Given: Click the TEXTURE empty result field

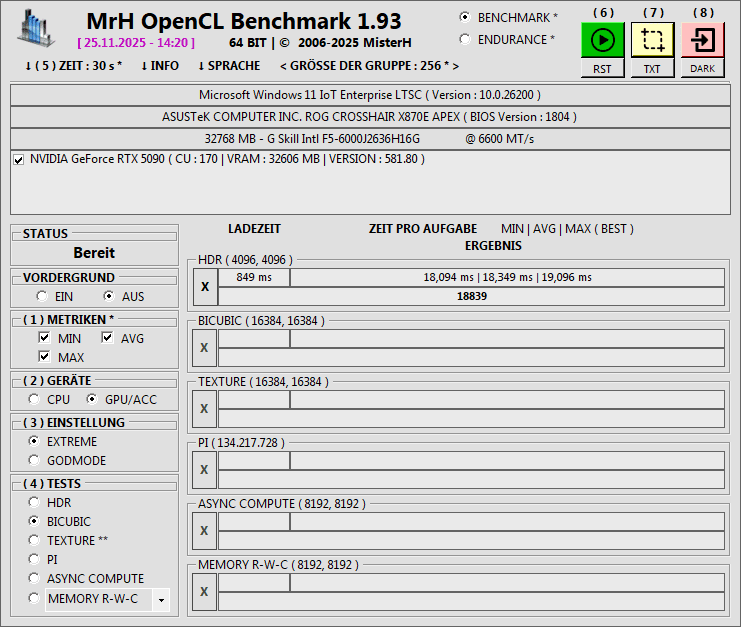Looking at the screenshot, I should tap(471, 418).
